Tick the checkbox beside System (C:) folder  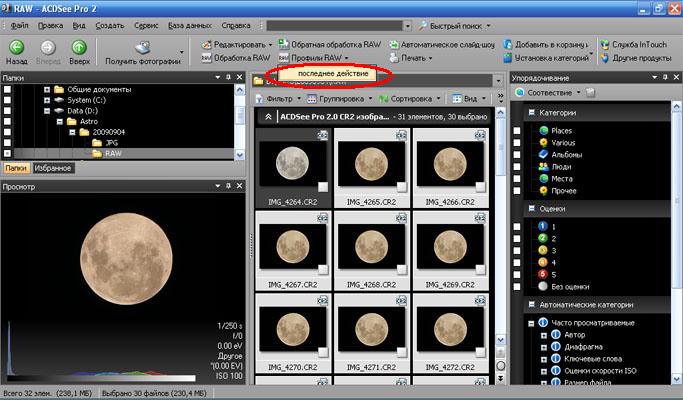[7, 100]
